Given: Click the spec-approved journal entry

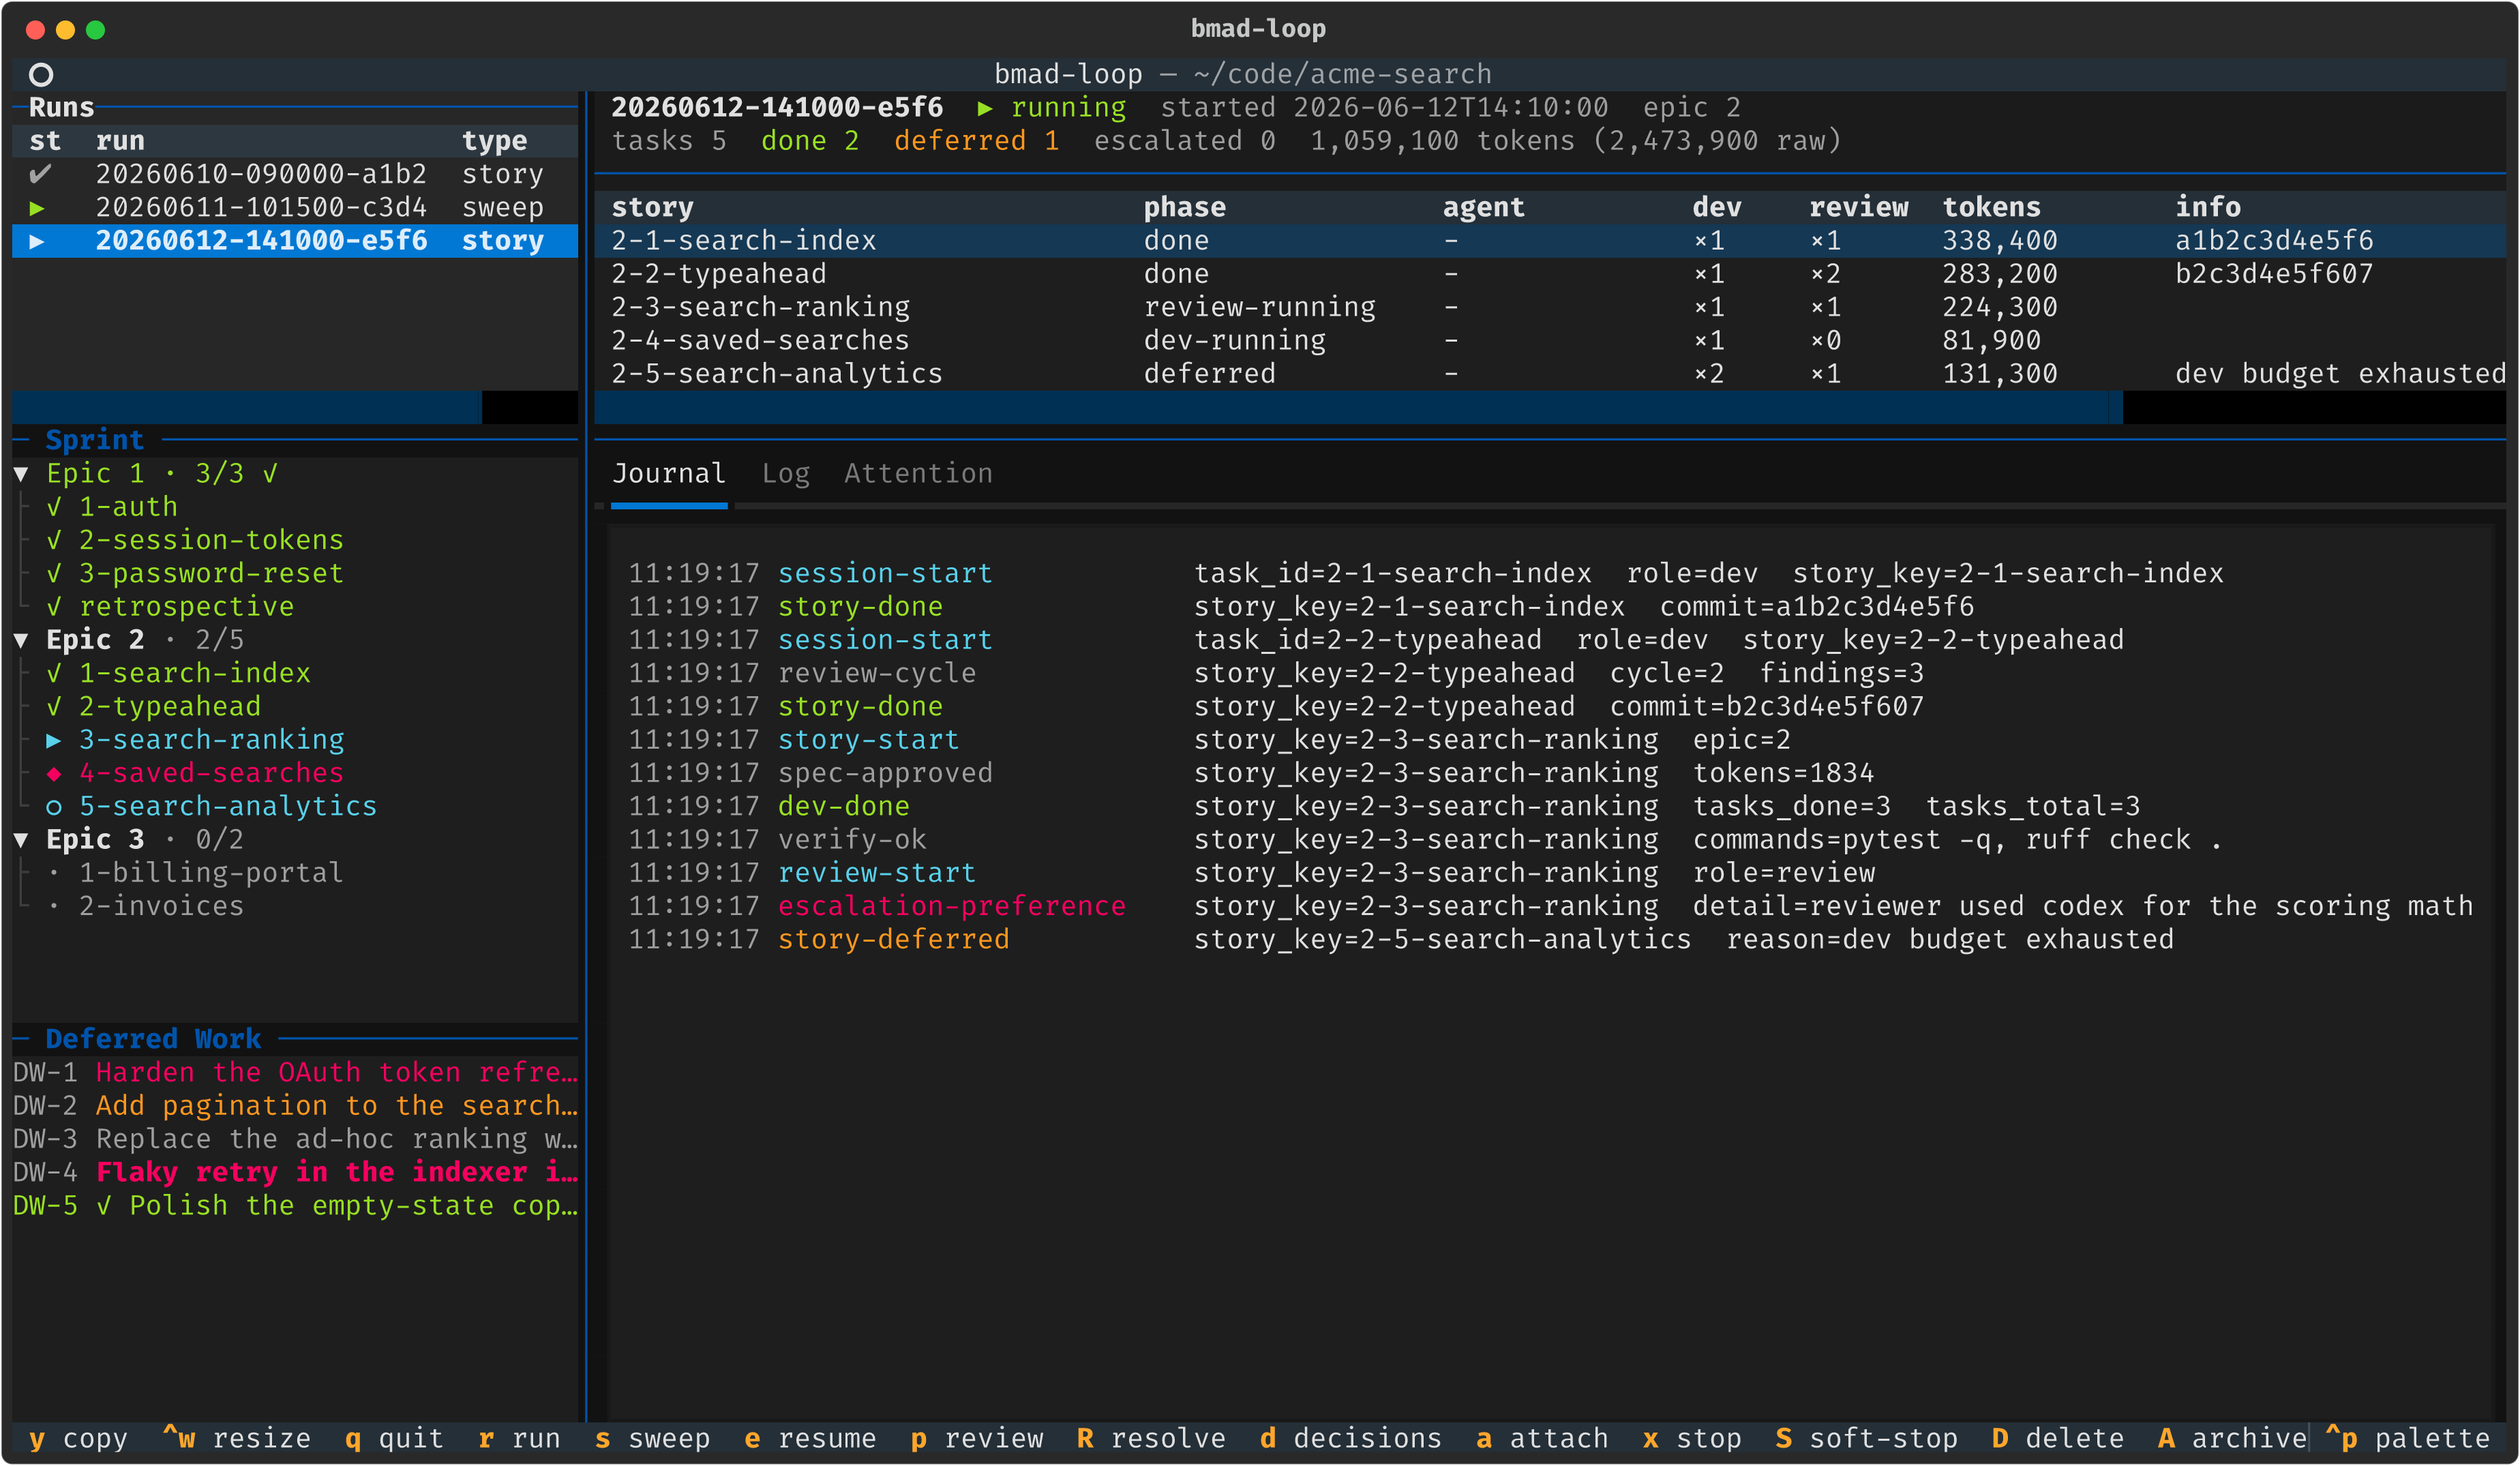Looking at the screenshot, I should pos(1251,773).
